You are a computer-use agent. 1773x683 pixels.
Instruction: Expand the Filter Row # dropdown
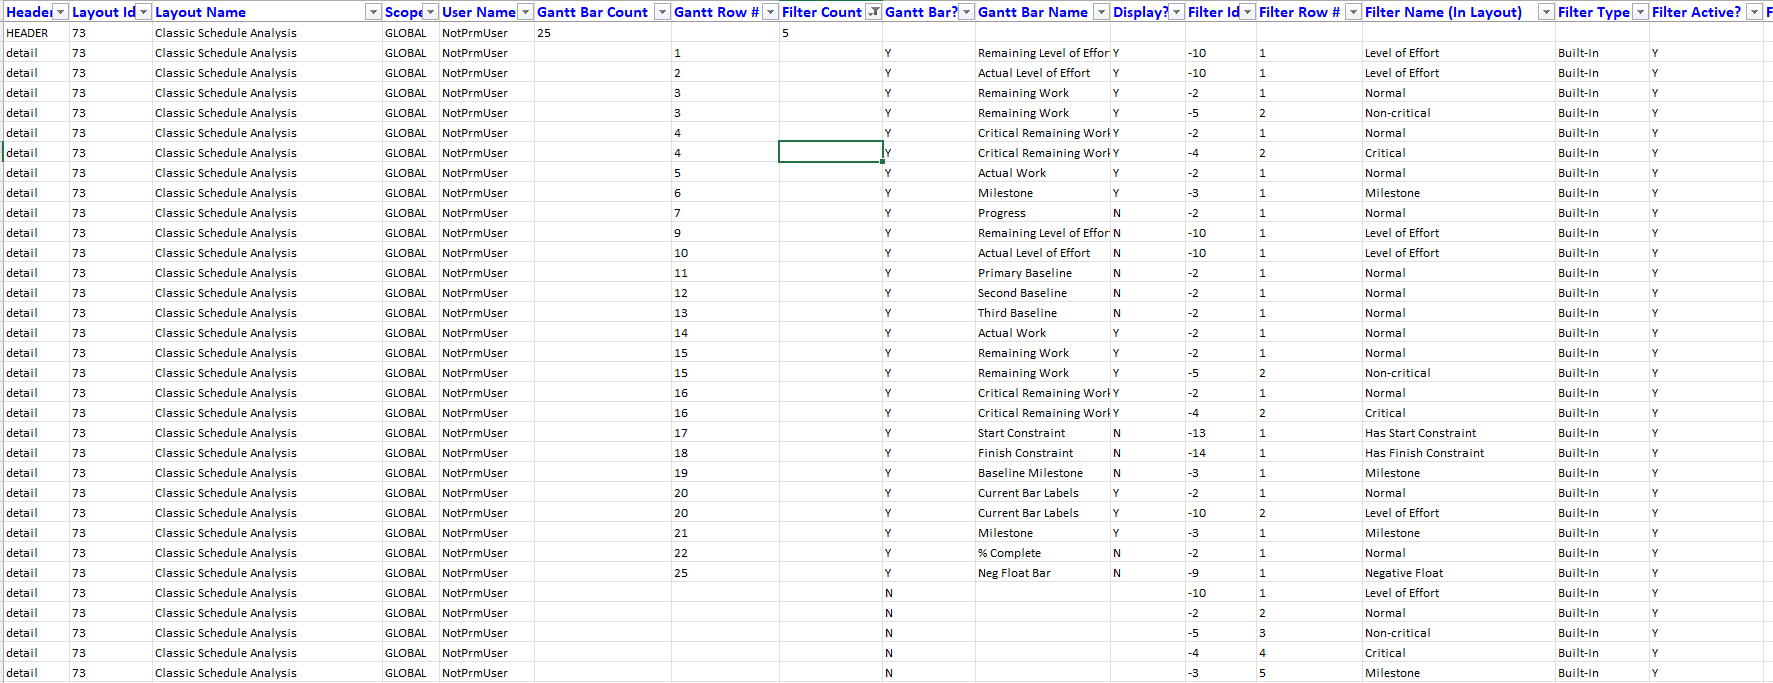(1353, 12)
